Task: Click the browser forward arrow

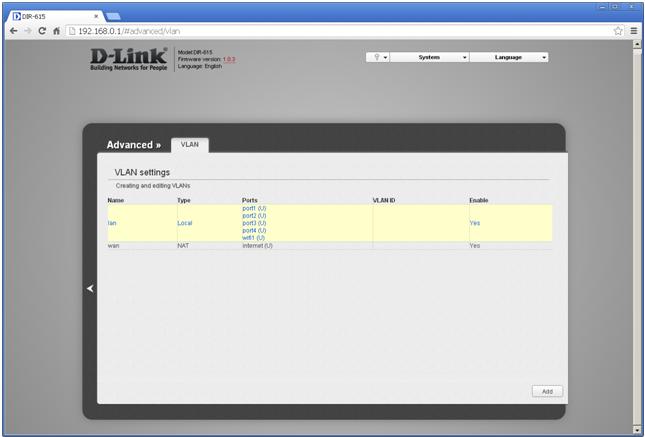Action: pyautogui.click(x=27, y=31)
